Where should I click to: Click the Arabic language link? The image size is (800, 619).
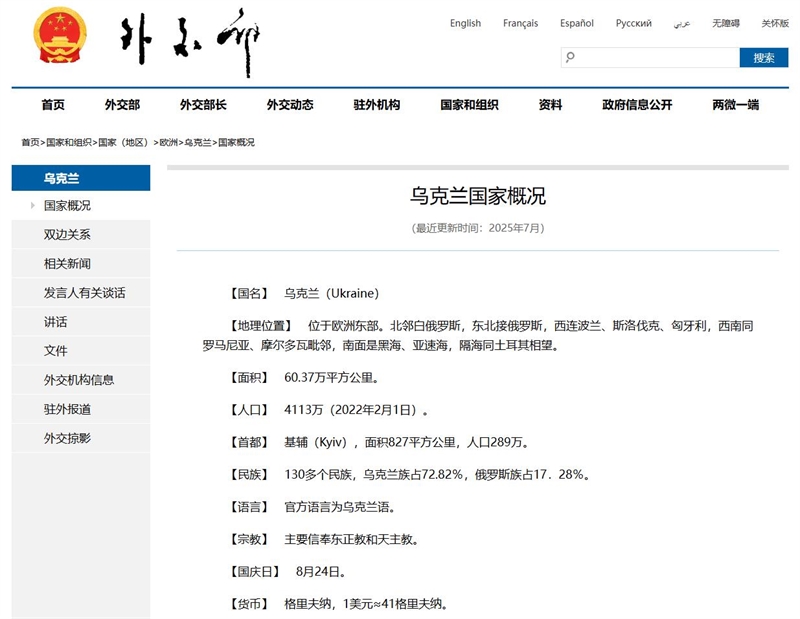pyautogui.click(x=682, y=23)
